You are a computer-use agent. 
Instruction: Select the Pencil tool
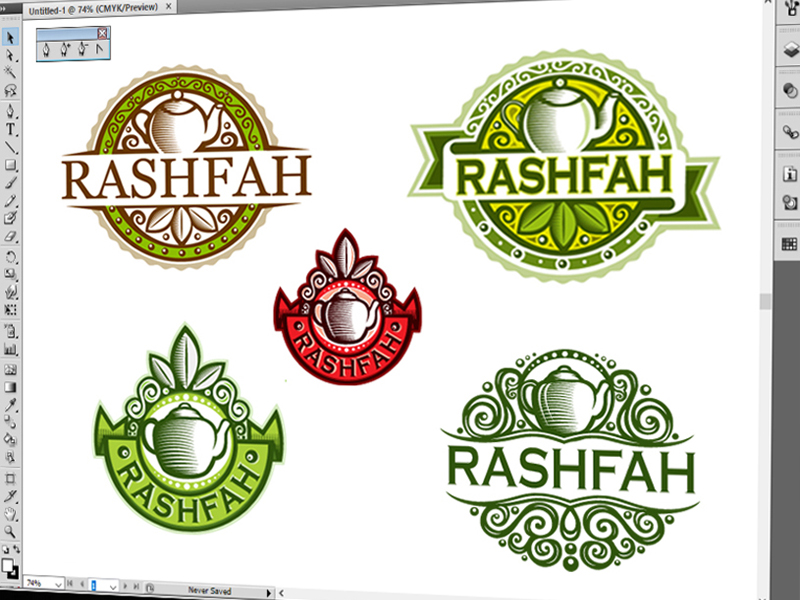[x=10, y=201]
